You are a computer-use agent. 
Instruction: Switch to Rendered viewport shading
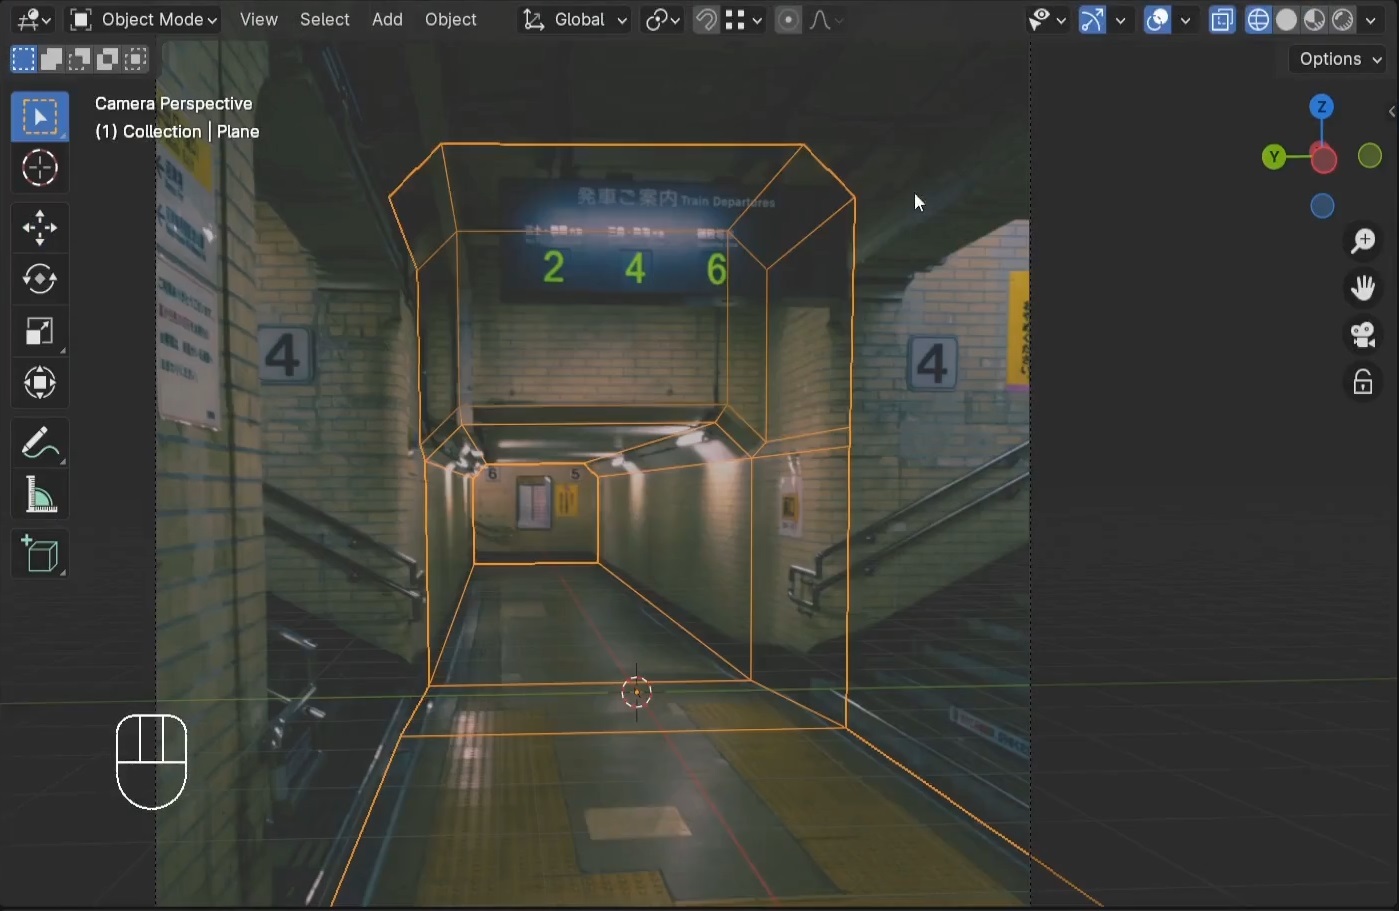1341,19
